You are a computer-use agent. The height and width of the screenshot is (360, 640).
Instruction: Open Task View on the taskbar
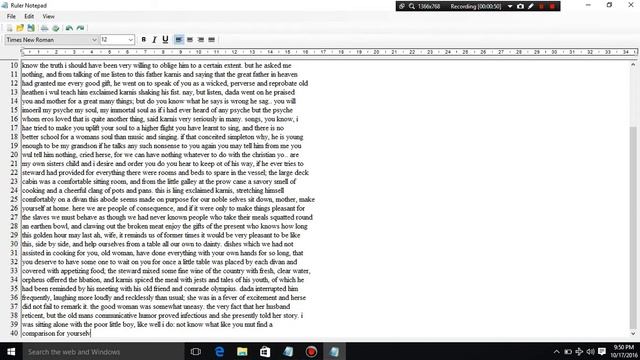click(196, 351)
